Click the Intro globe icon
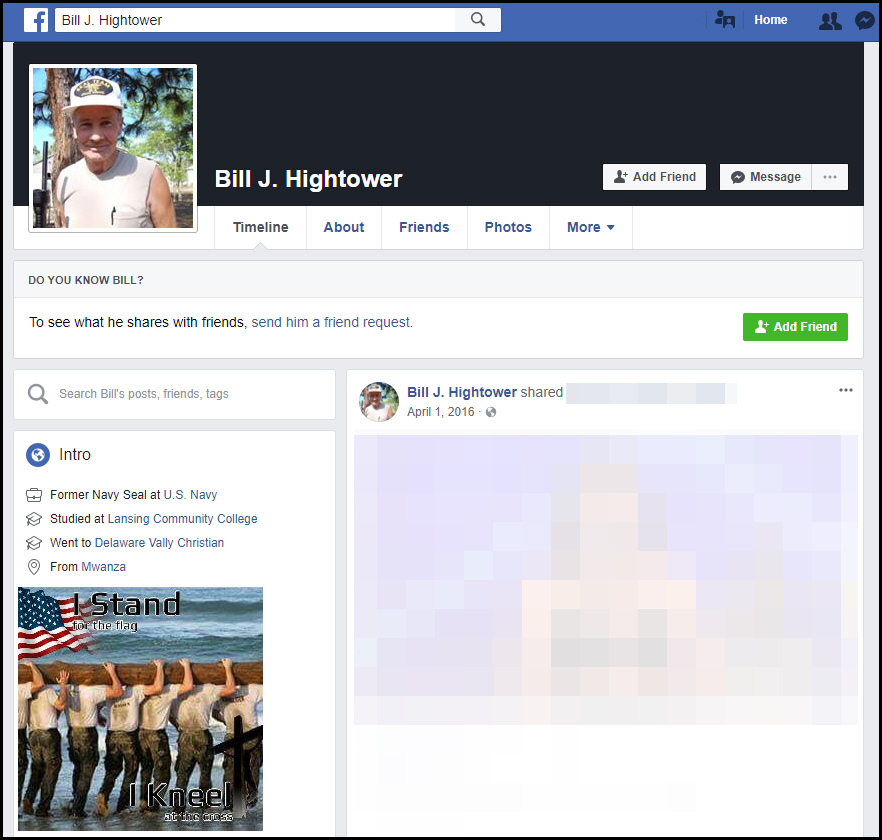 (38, 455)
